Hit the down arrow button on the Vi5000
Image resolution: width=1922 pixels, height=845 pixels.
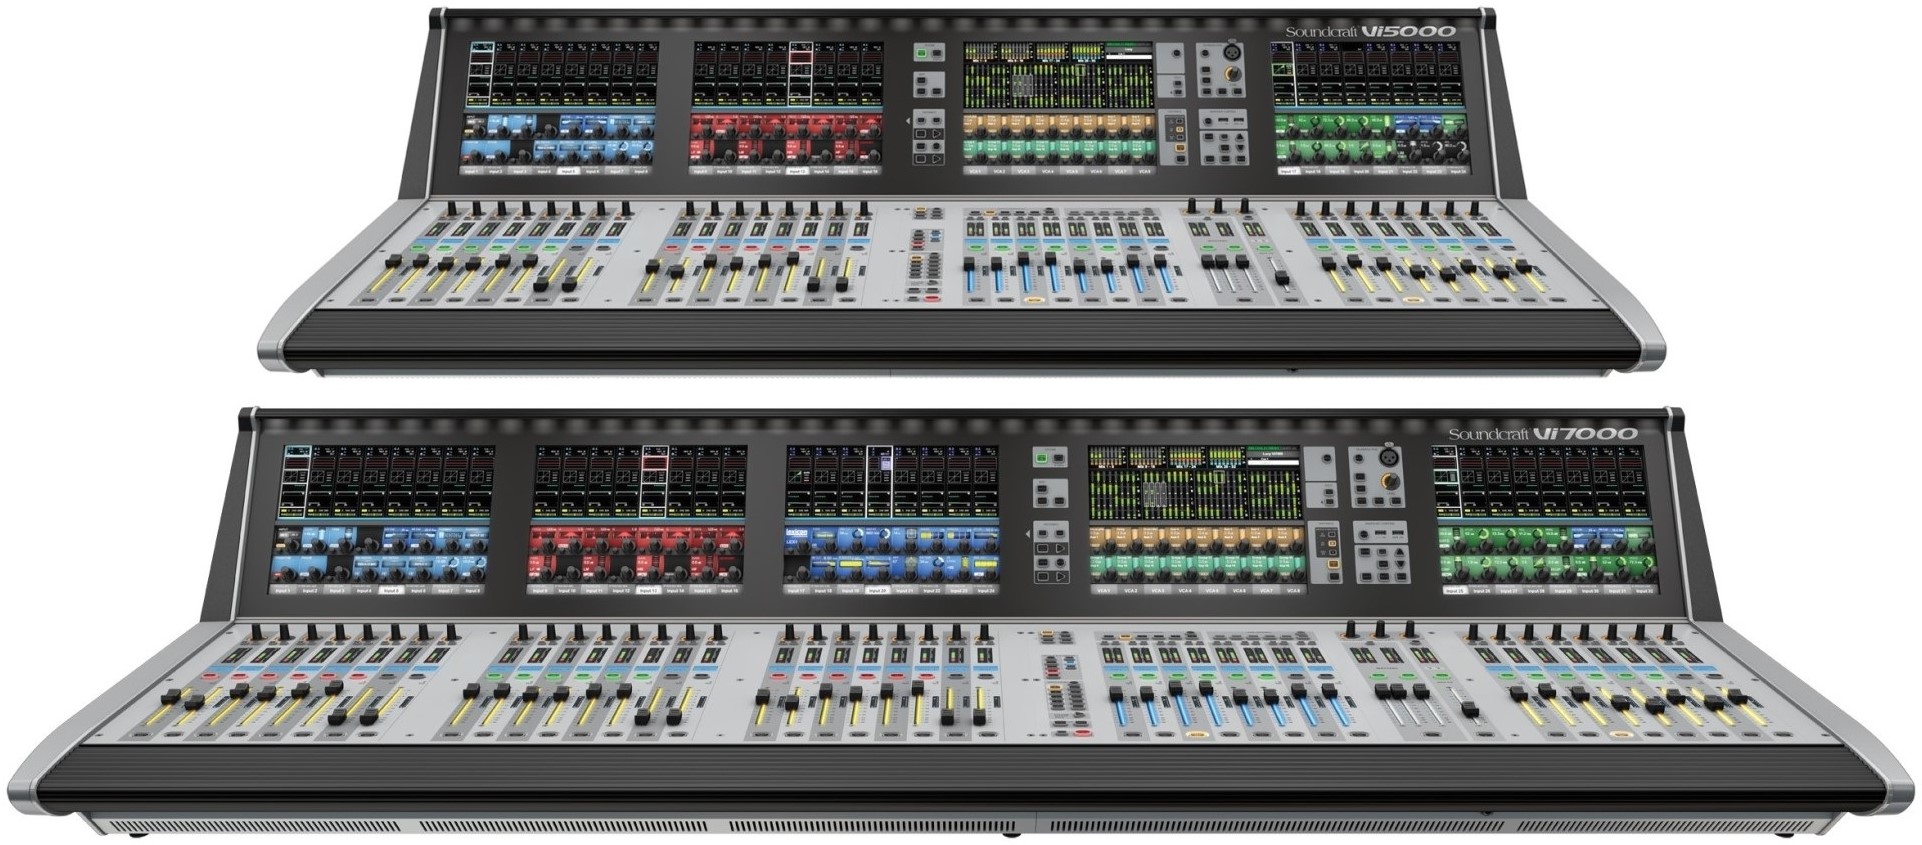coord(1240,148)
